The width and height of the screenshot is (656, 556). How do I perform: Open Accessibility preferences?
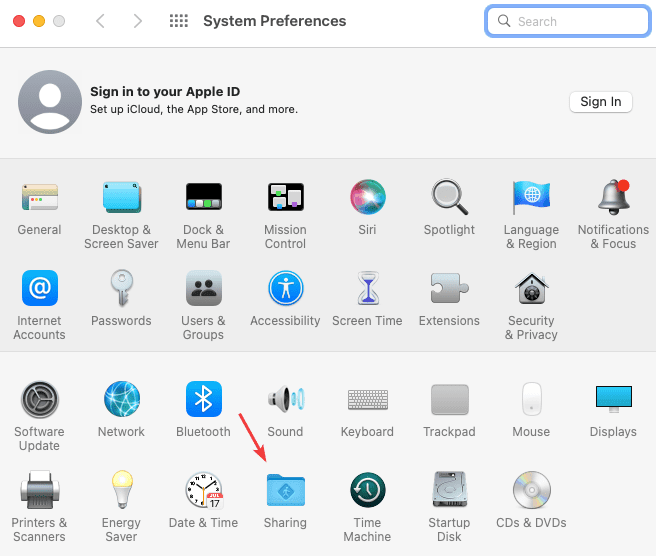(285, 290)
